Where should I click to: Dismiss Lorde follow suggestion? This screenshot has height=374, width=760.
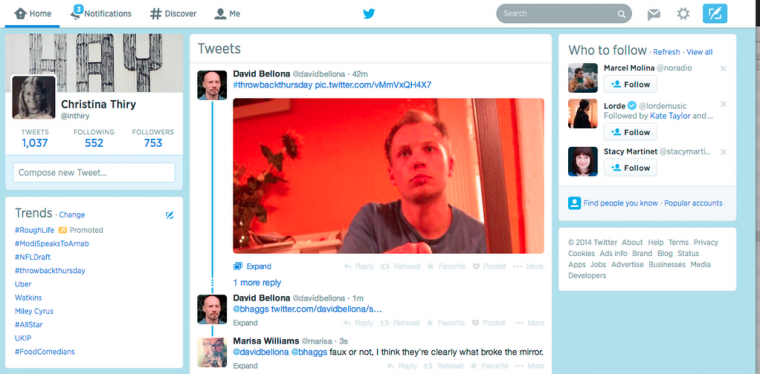723,104
